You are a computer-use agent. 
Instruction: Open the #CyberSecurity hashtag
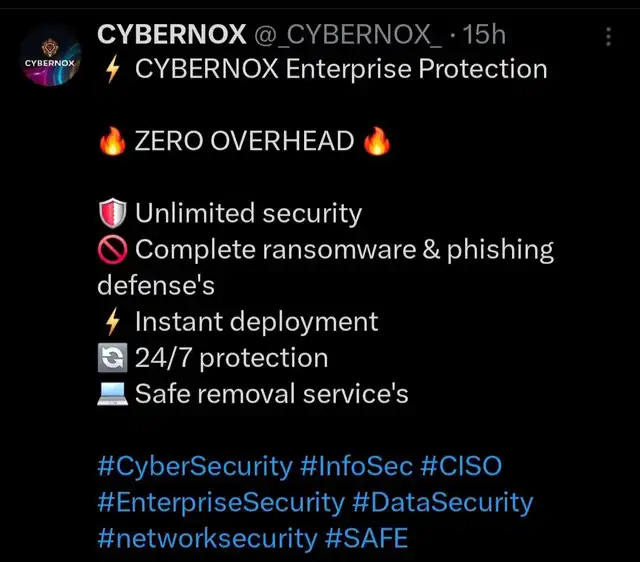(x=195, y=466)
